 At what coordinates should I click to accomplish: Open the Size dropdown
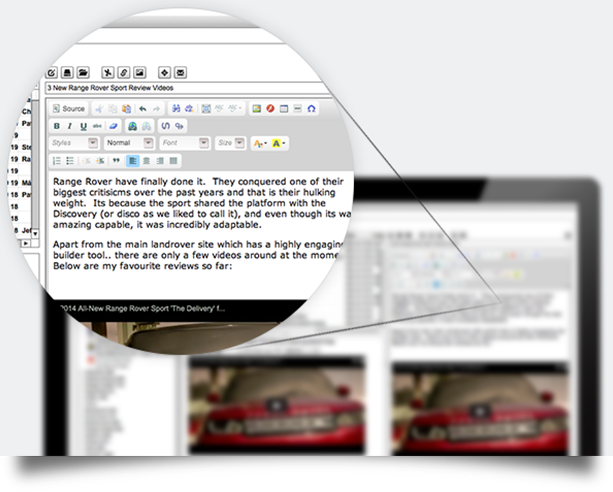pos(231,143)
